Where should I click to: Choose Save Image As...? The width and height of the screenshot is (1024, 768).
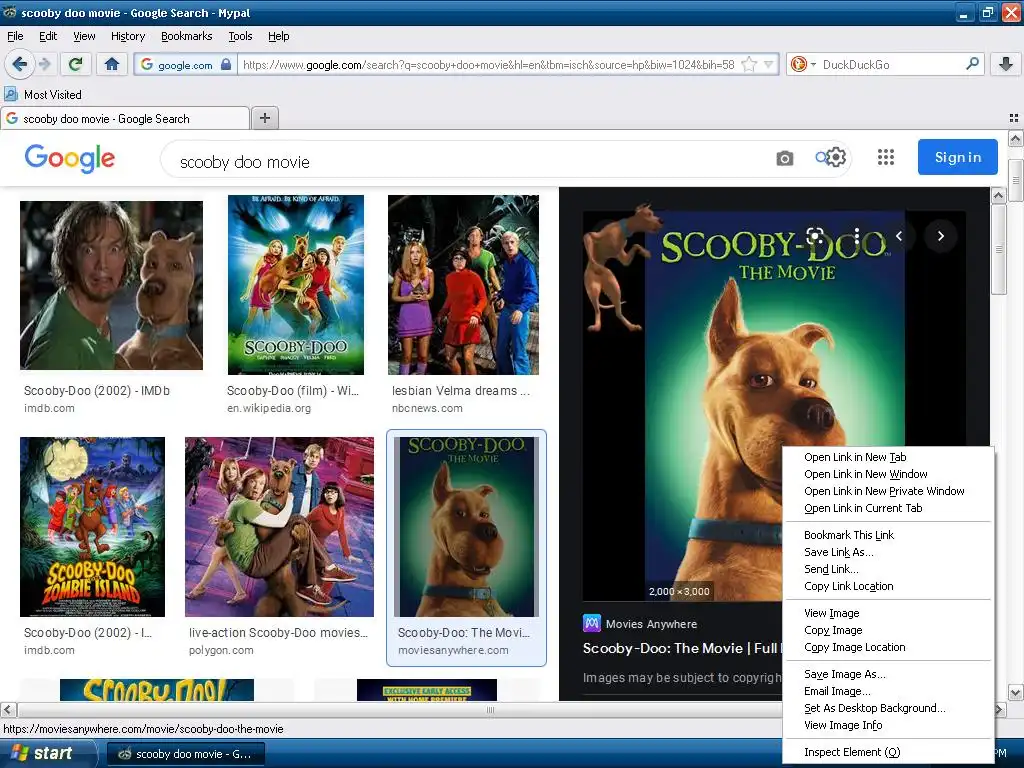pyautogui.click(x=844, y=674)
